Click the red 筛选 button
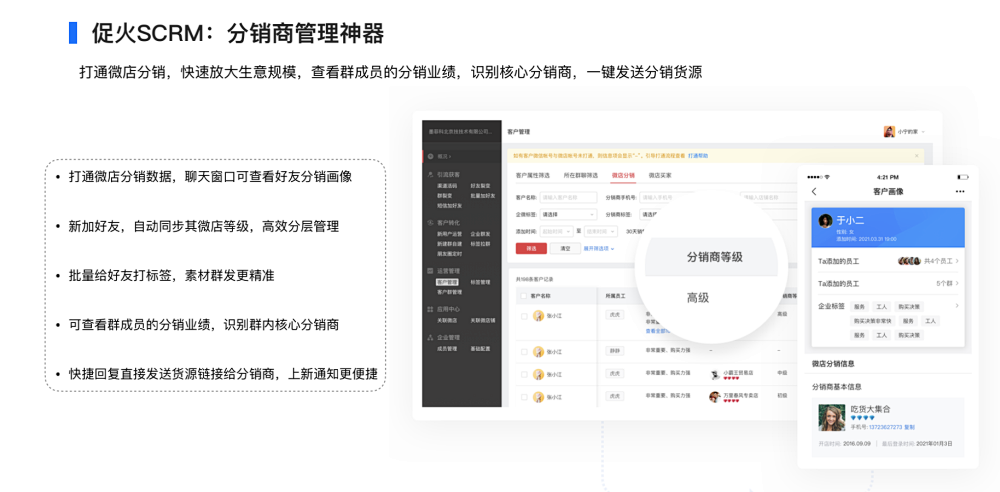Image resolution: width=1000 pixels, height=492 pixels. [530, 248]
